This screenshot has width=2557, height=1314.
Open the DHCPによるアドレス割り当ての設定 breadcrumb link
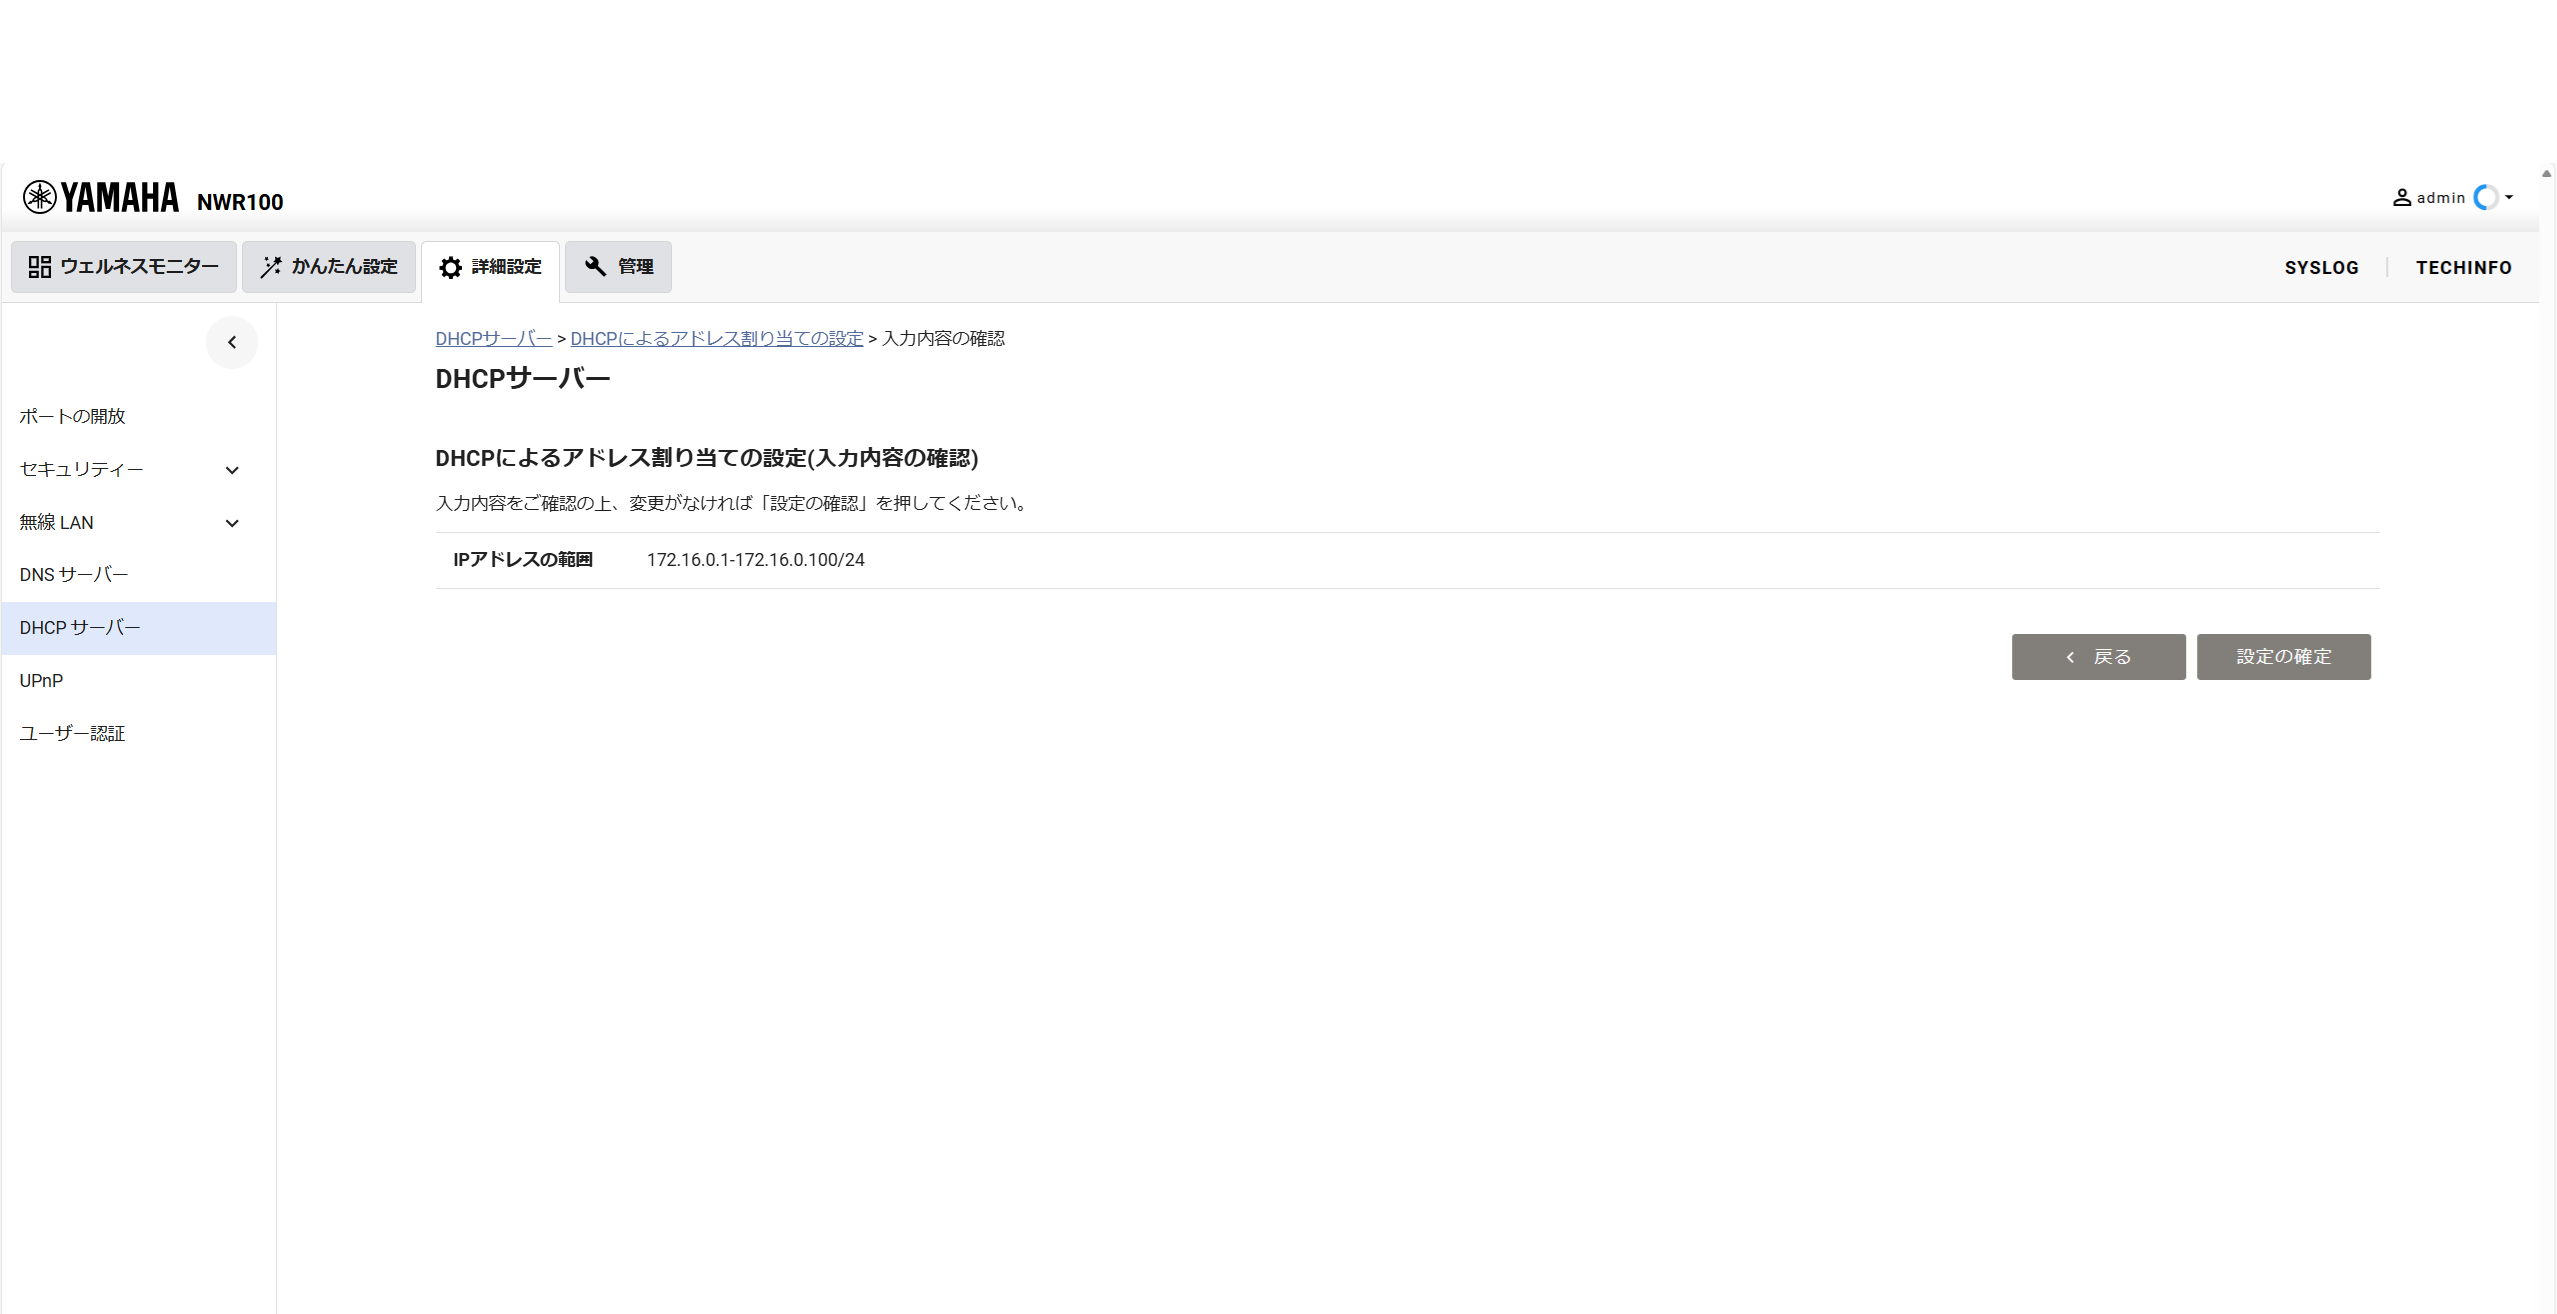click(x=716, y=339)
